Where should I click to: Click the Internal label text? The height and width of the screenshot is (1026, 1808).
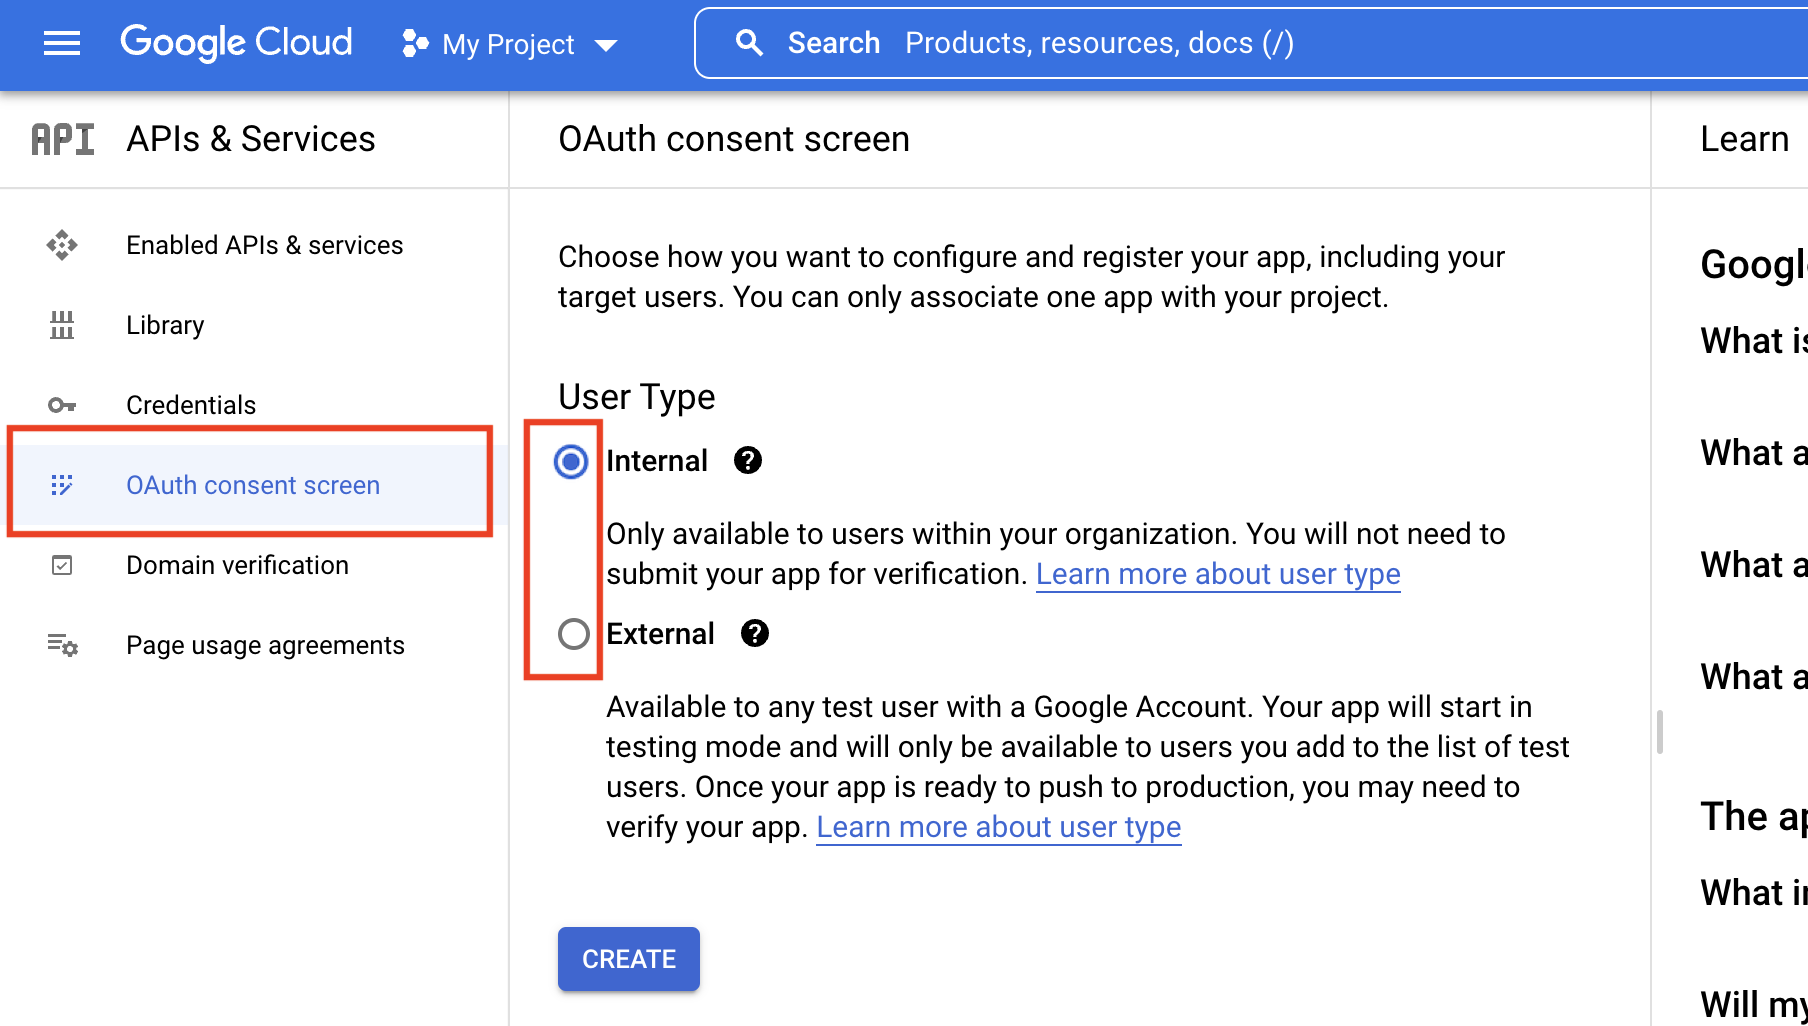pos(657,461)
